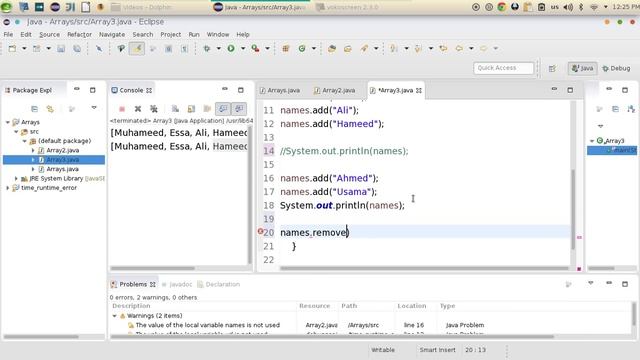640x360 pixels.
Task: Expand the time_runtime_error project node
Action: (7, 188)
